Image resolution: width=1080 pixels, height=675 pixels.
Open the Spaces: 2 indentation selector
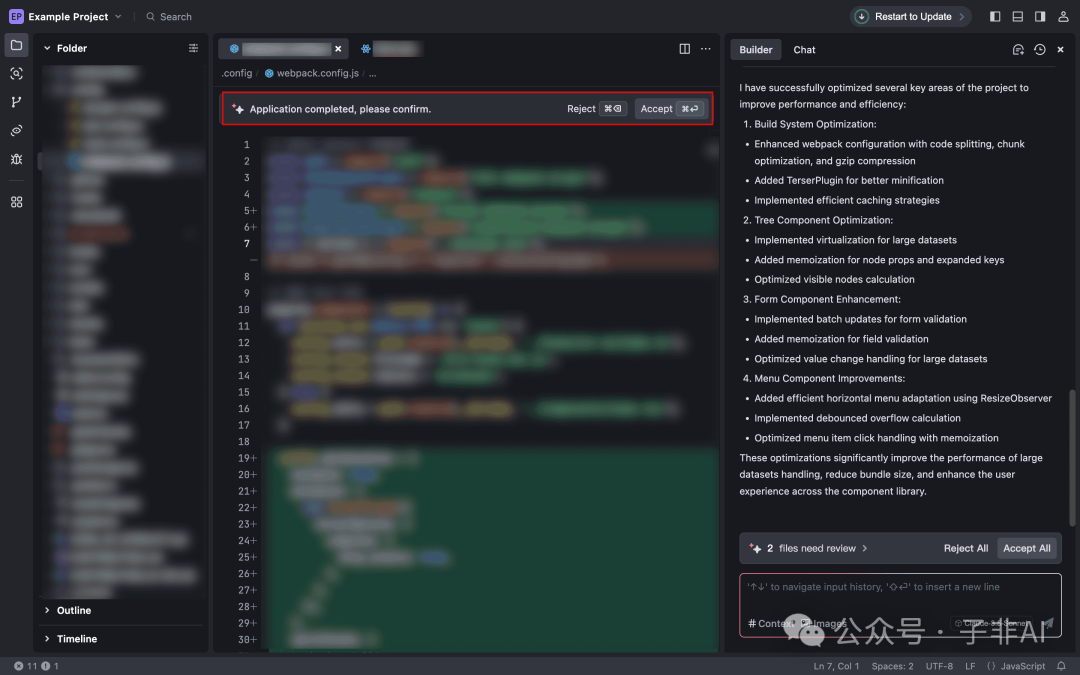click(x=892, y=666)
